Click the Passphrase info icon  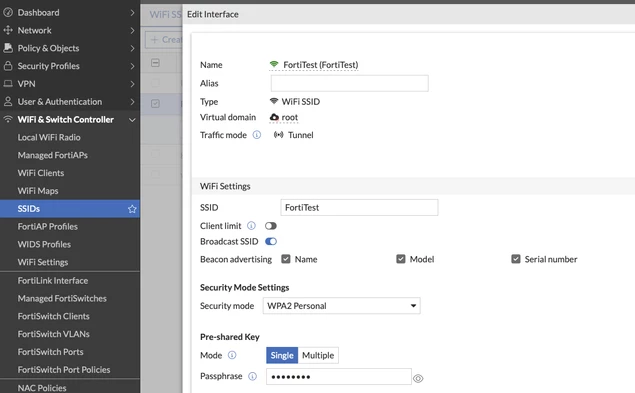pos(252,376)
